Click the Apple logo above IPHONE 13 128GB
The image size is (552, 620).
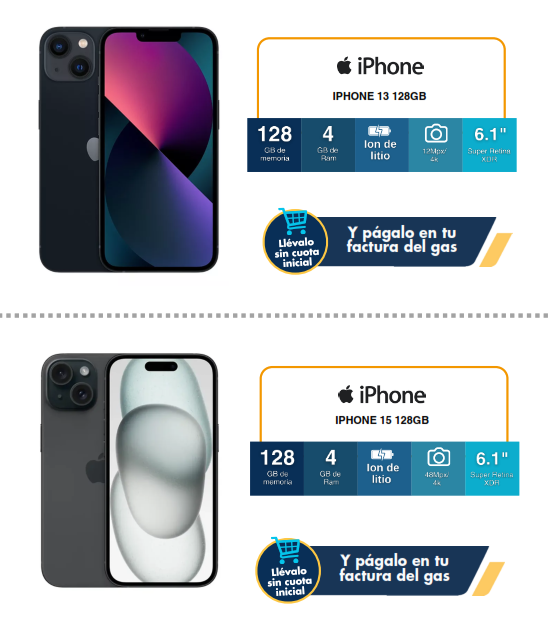tap(344, 66)
